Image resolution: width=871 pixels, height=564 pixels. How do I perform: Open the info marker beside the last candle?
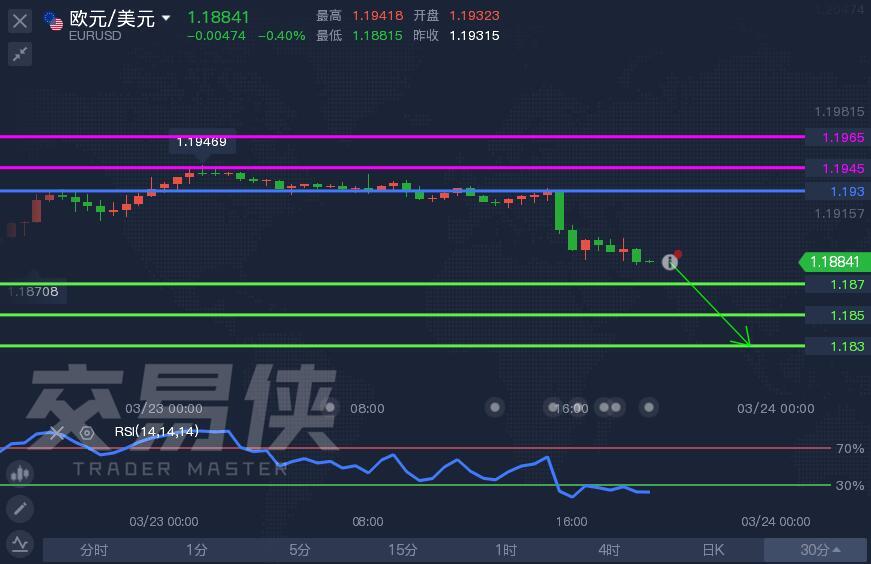pyautogui.click(x=670, y=262)
